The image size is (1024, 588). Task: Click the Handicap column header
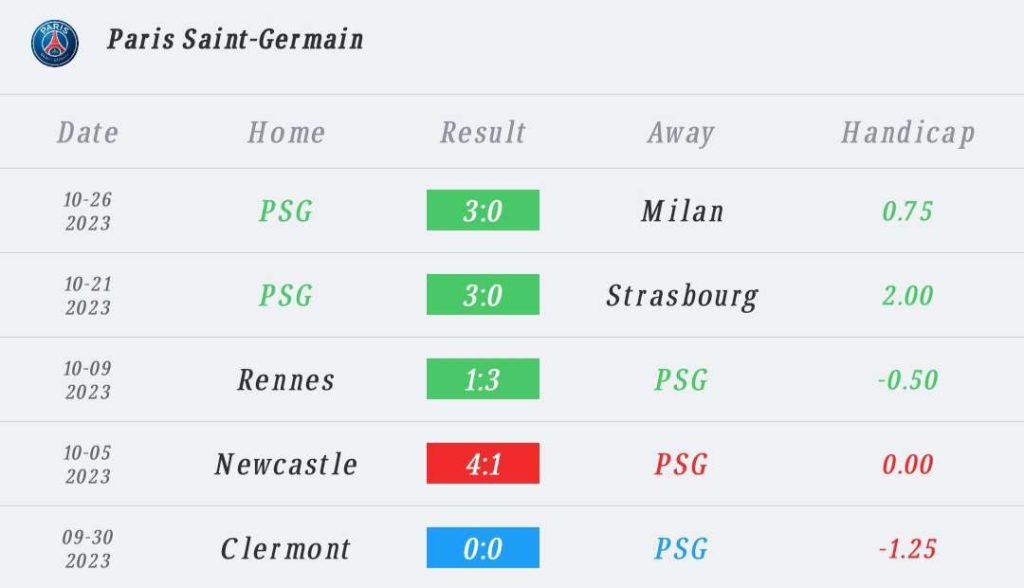(x=908, y=133)
